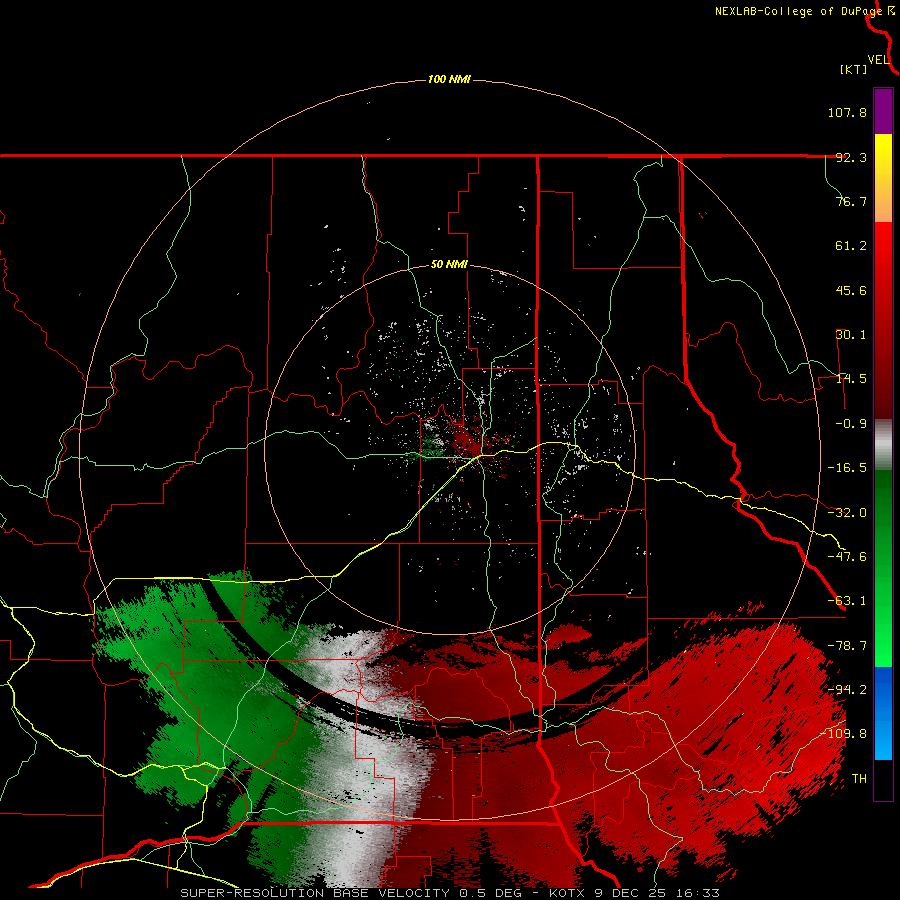
Task: Select the -16.5 legend value
Action: [847, 468]
